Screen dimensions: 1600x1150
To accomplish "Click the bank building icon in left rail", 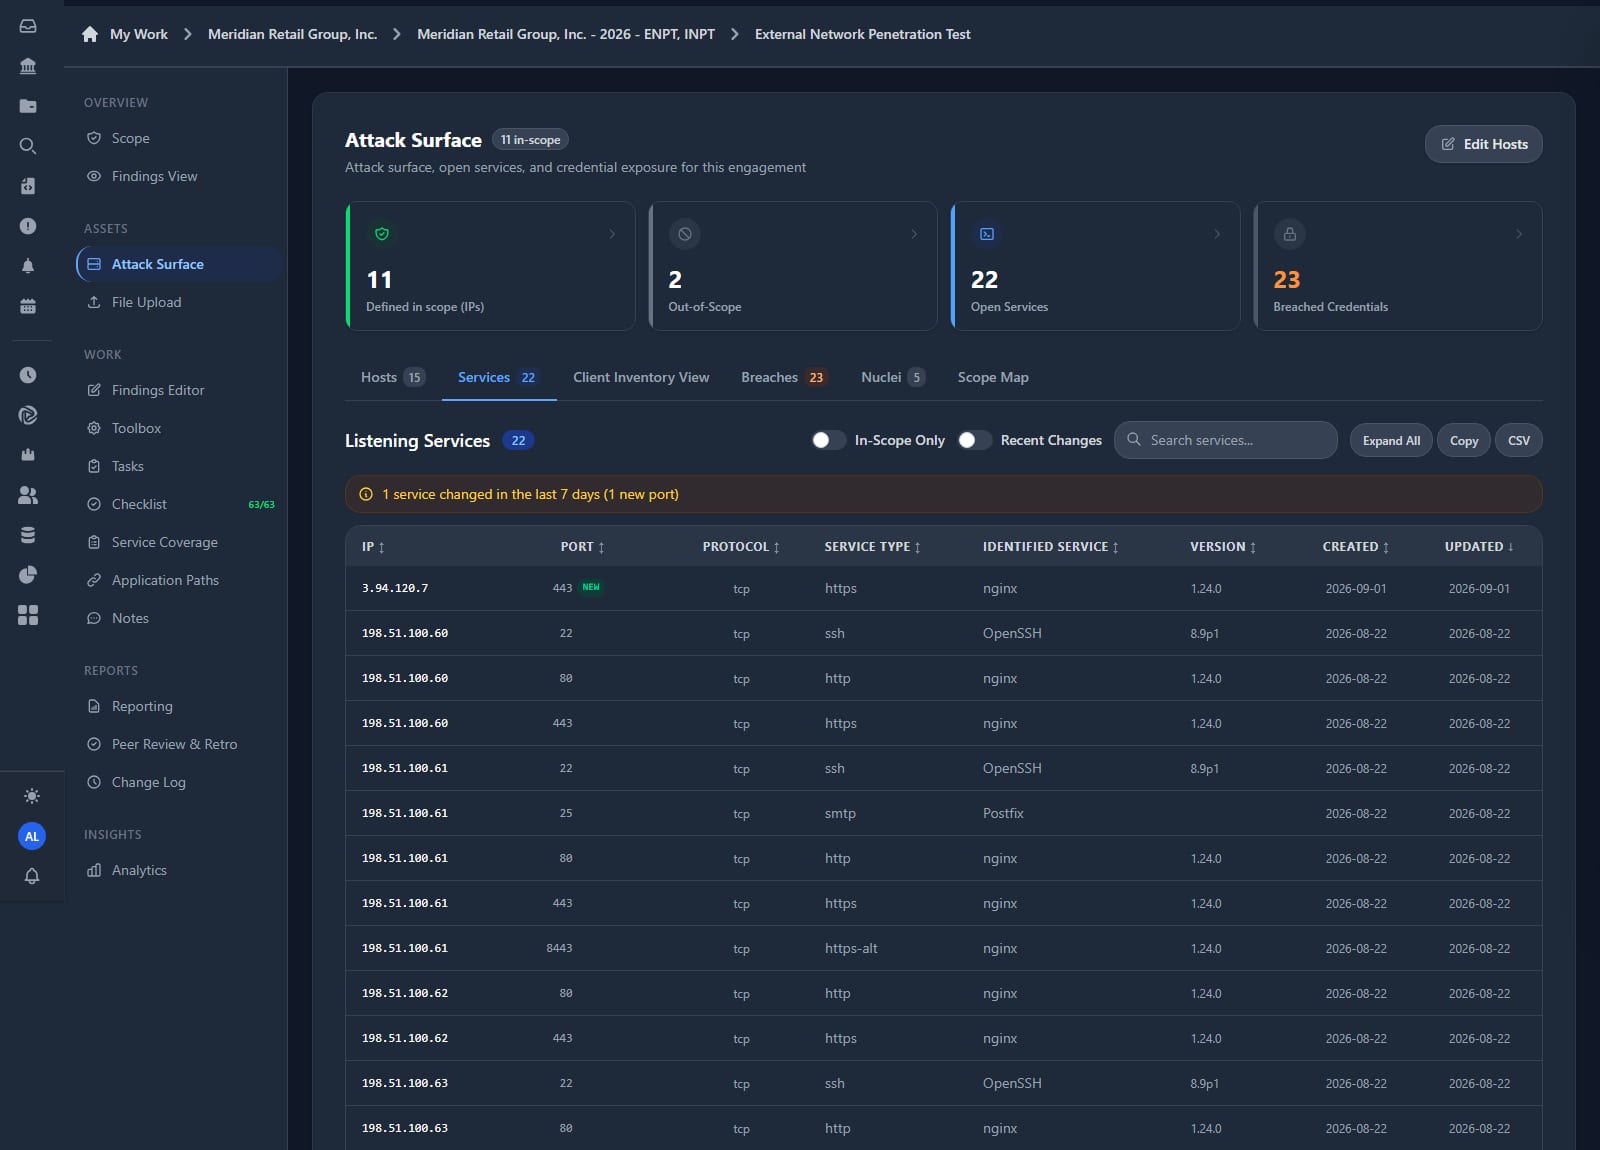I will (28, 66).
